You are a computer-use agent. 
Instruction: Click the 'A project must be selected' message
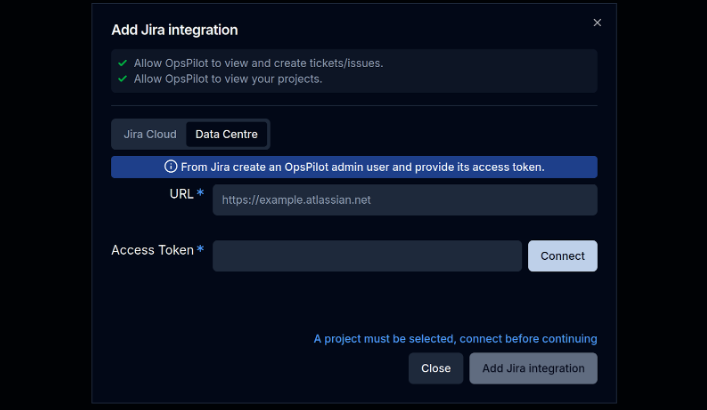(x=455, y=339)
